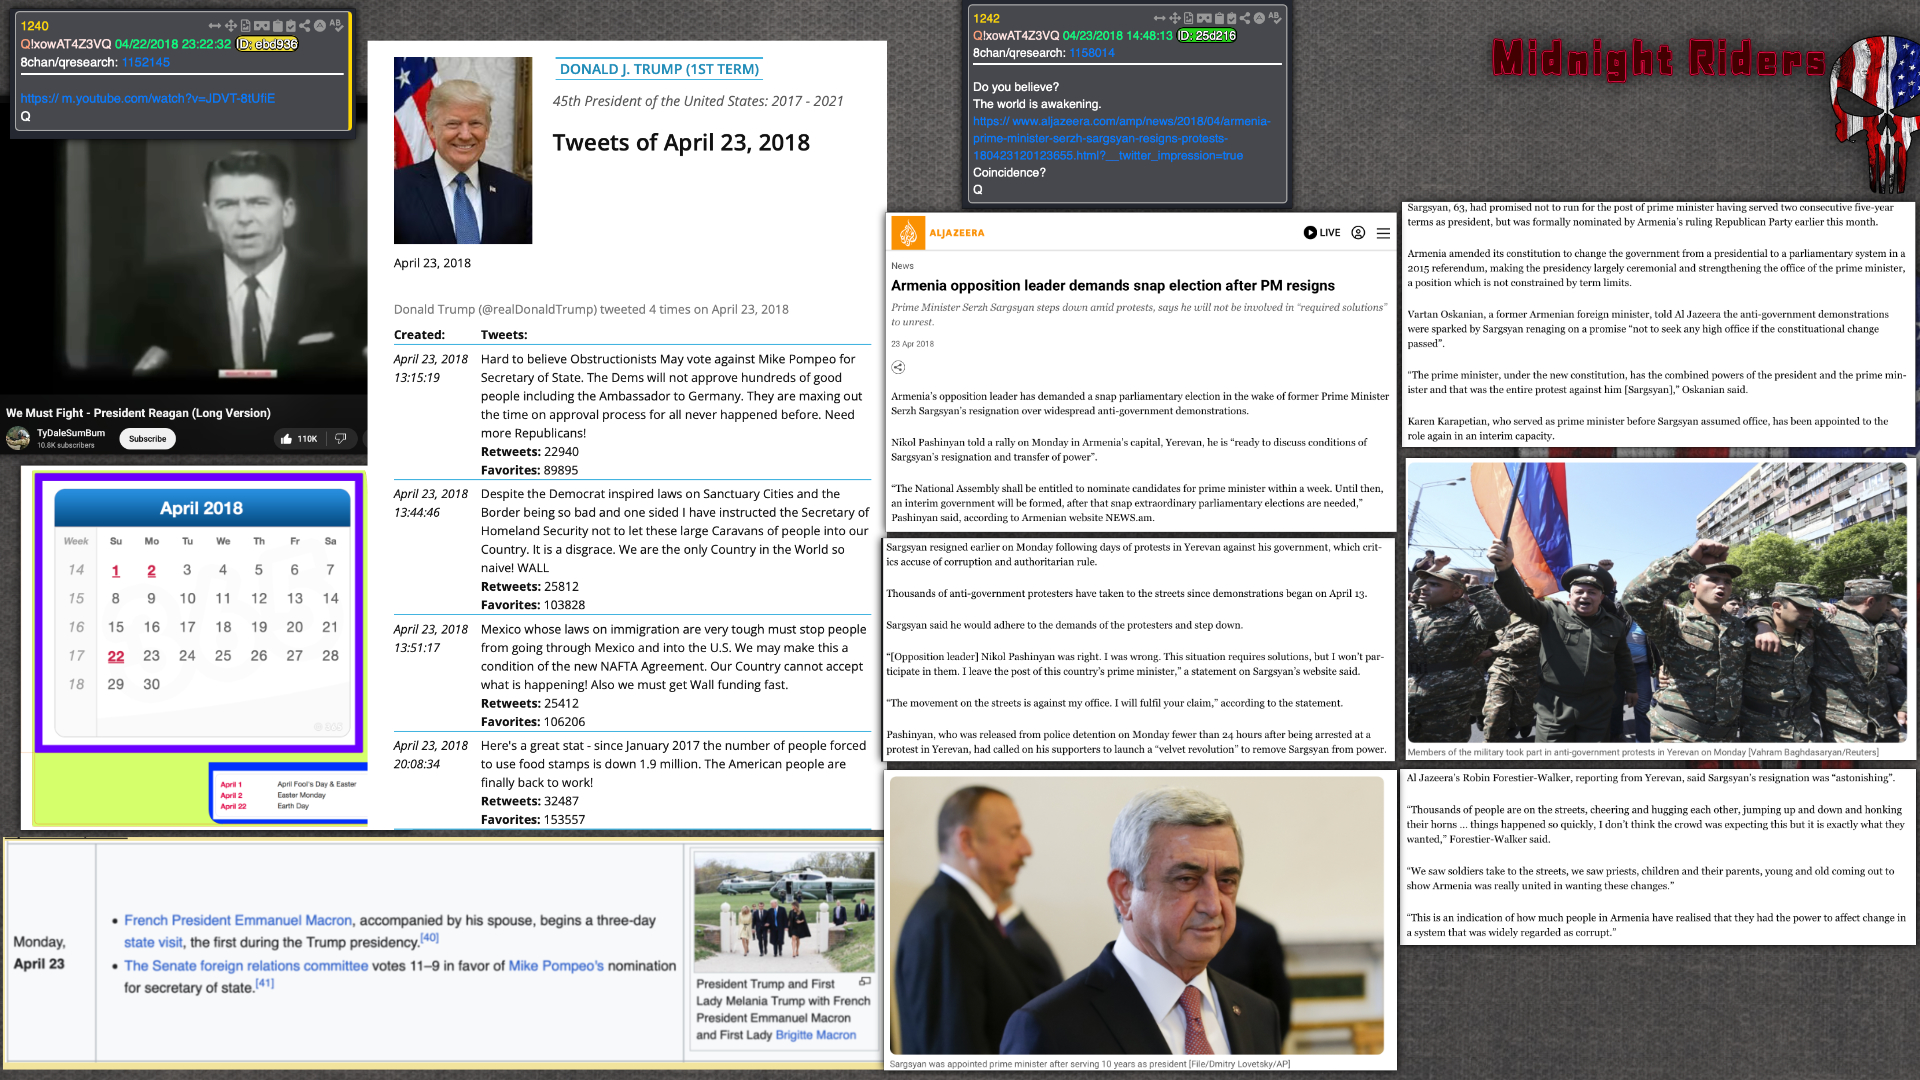Open the Brigitte Macron caption link
Viewport: 1920px width, 1080px height.
(815, 1035)
